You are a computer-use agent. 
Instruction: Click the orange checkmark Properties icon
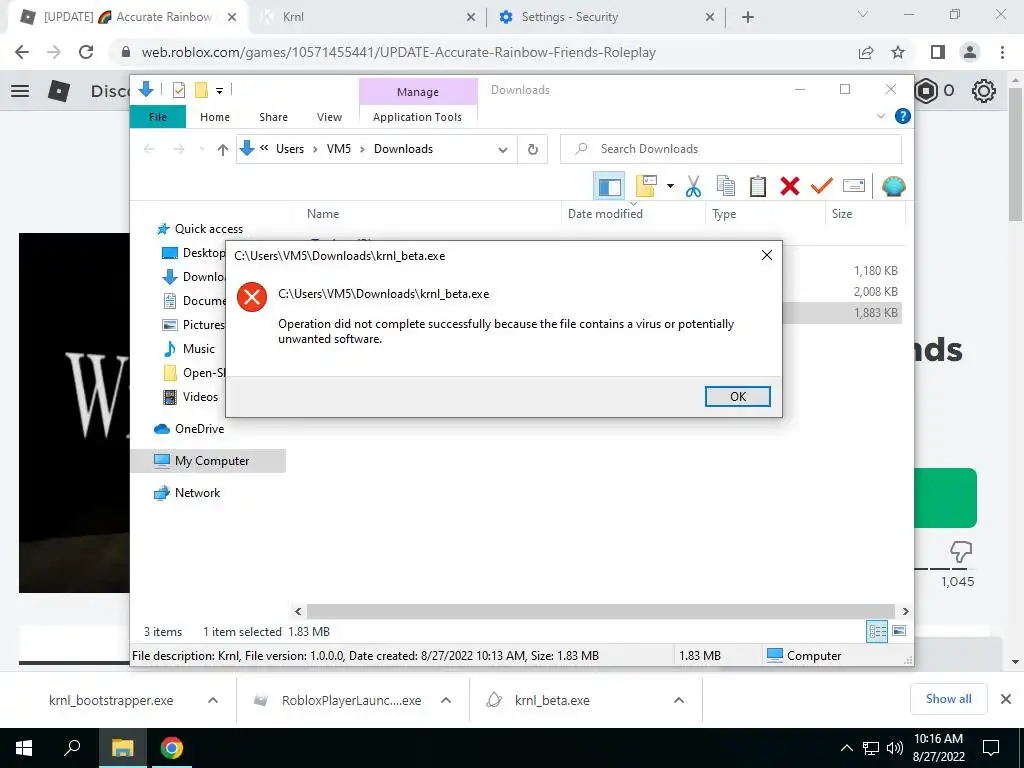coord(822,186)
